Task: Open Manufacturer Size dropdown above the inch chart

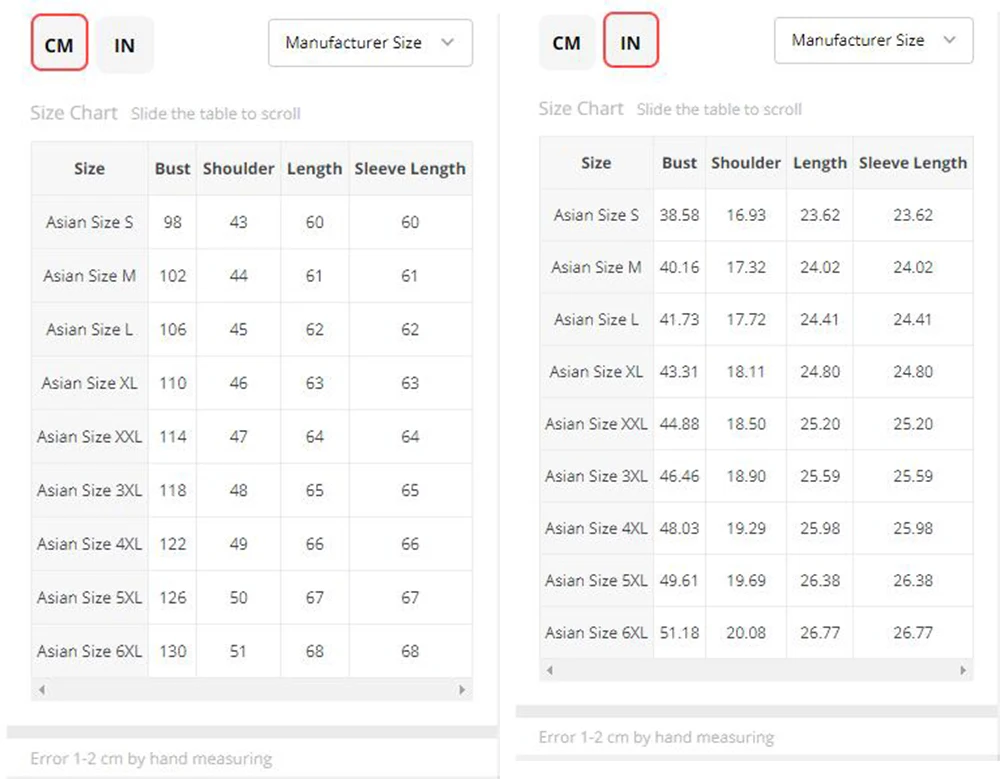Action: click(x=873, y=41)
